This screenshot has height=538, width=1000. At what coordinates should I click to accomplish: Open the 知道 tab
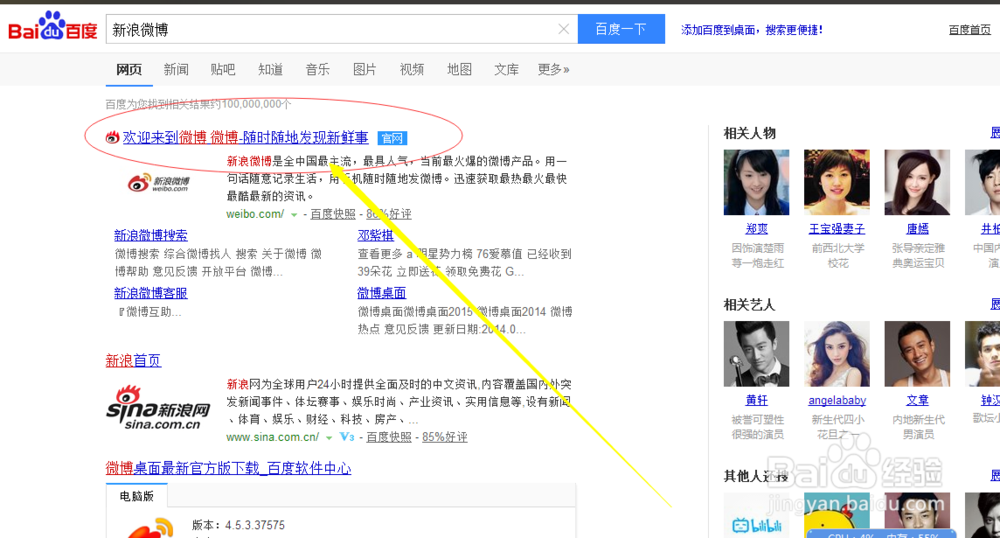tap(270, 69)
